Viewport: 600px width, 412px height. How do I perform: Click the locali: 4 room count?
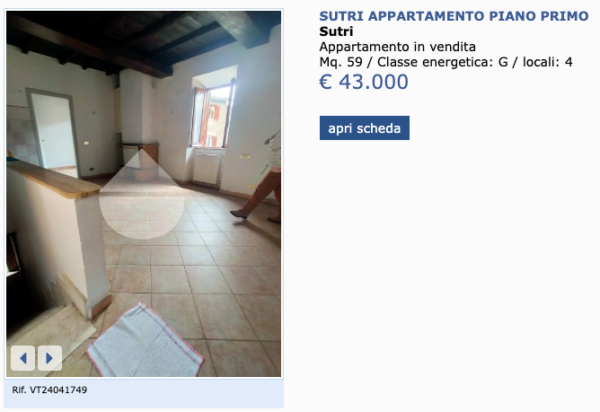(548, 62)
